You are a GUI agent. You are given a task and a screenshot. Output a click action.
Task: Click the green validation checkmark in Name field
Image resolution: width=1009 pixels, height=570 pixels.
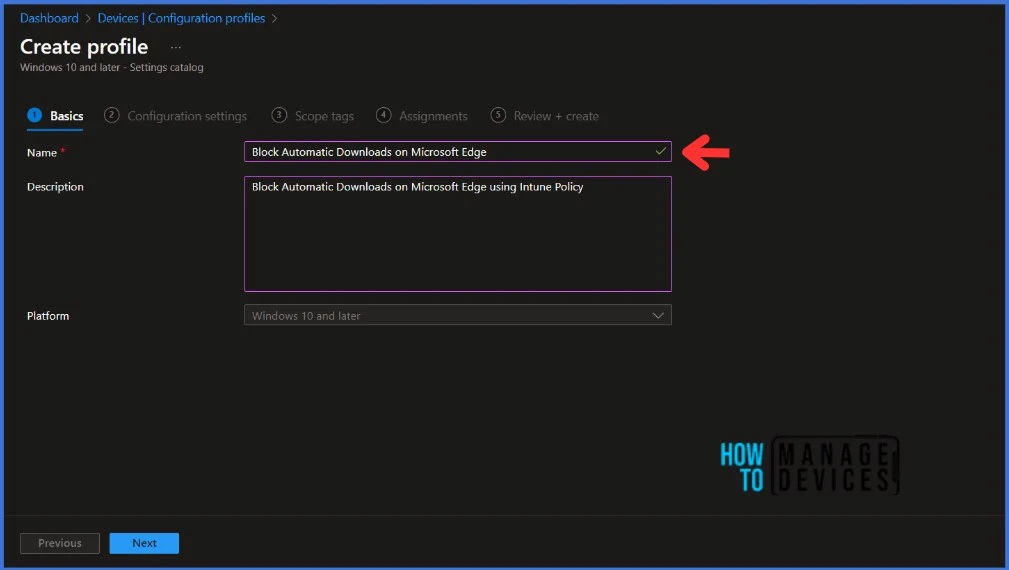tap(660, 151)
